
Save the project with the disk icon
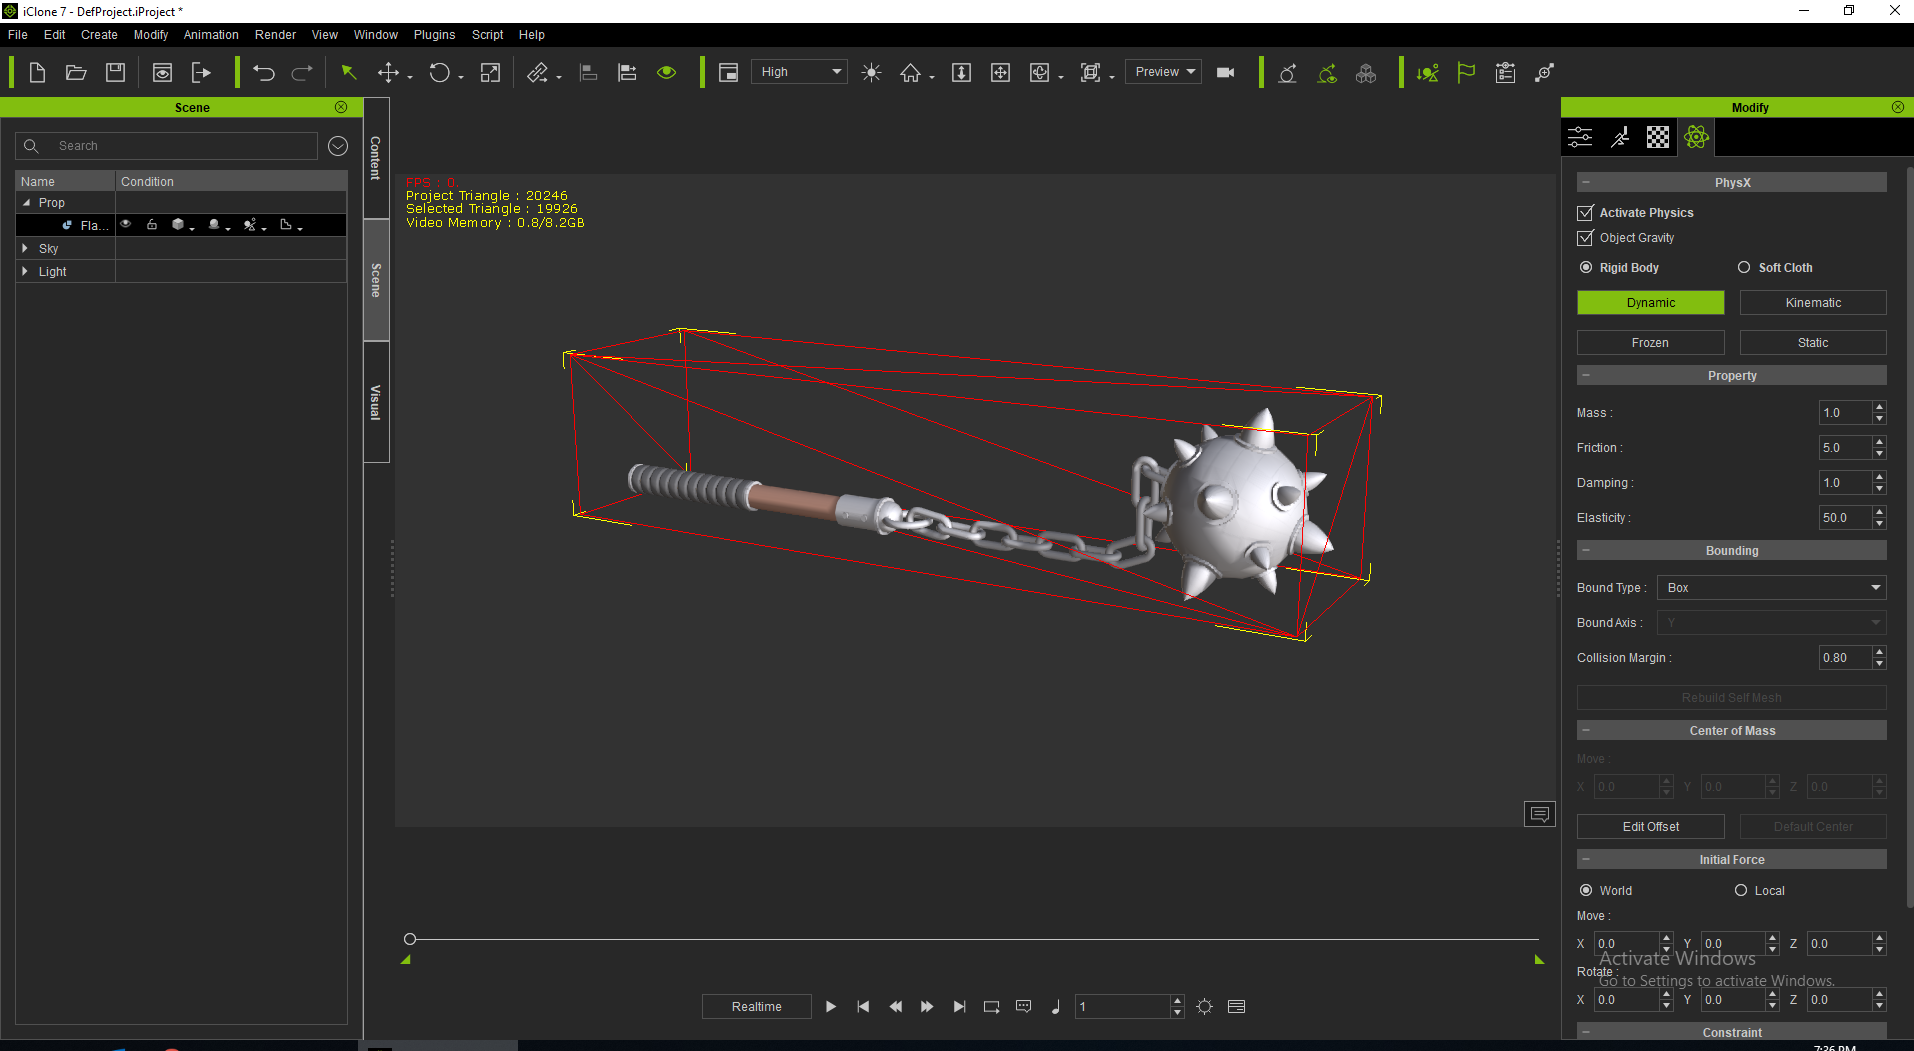coord(116,72)
